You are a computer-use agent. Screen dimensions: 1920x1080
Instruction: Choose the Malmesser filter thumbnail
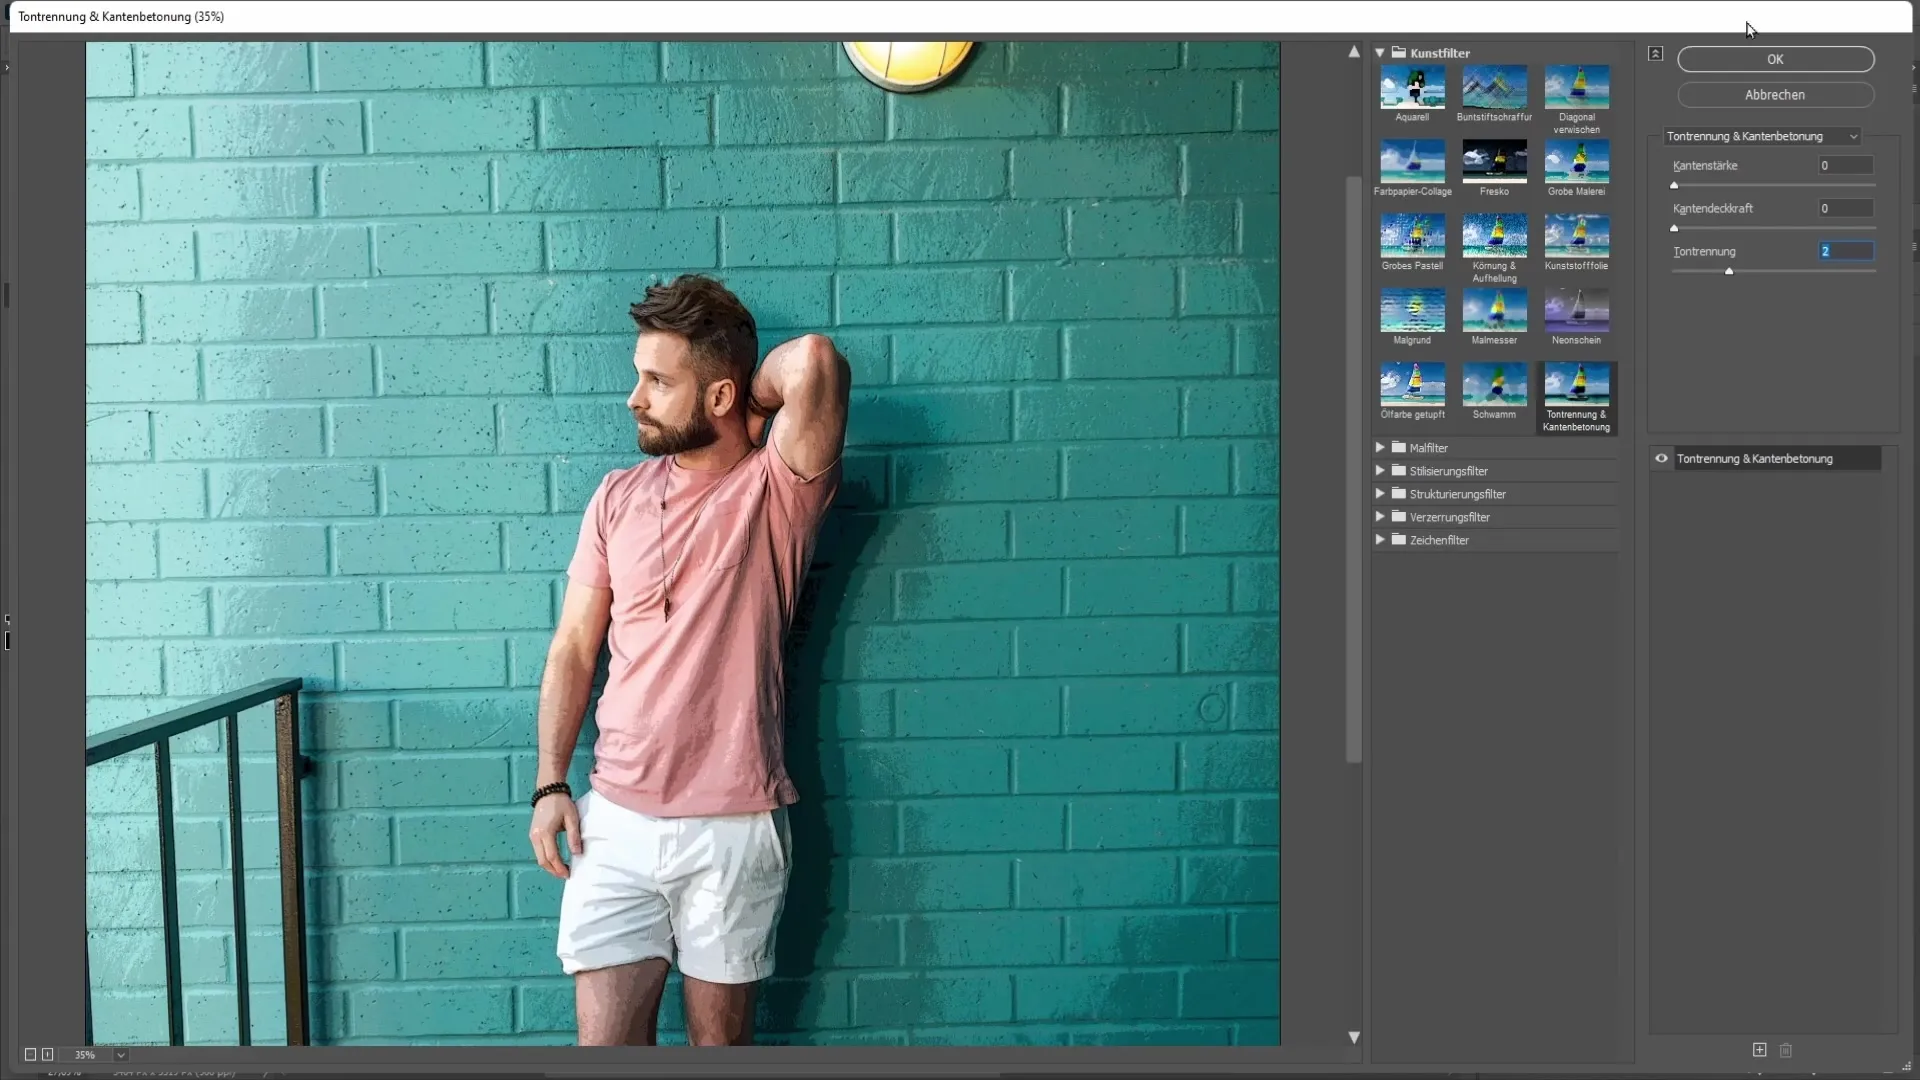coord(1494,311)
